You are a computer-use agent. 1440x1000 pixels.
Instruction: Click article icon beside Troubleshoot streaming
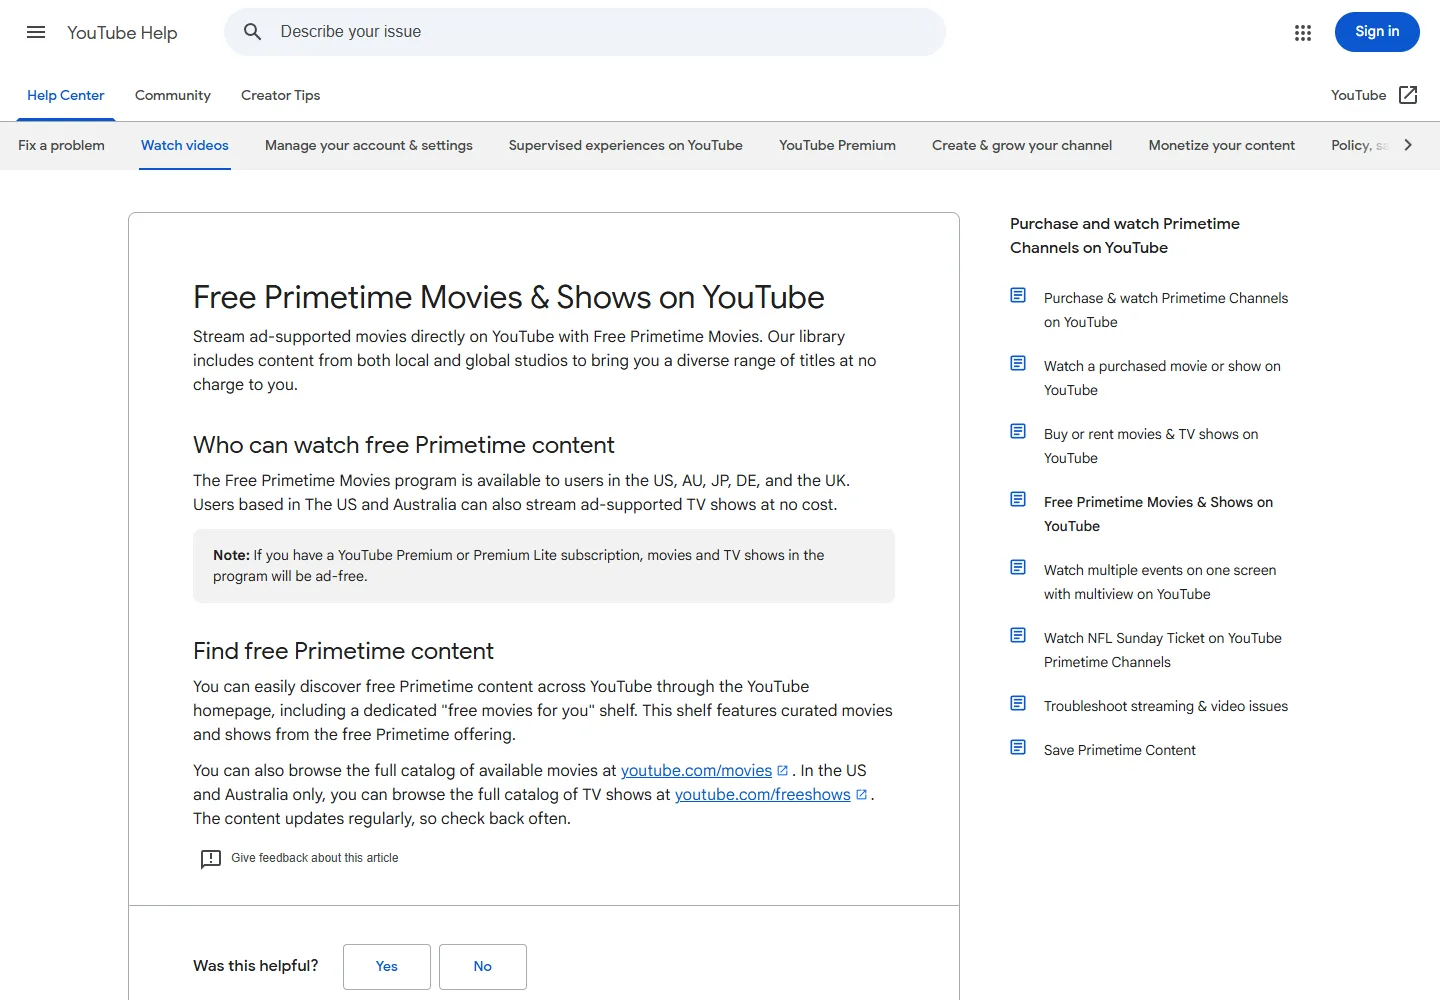[1018, 703]
